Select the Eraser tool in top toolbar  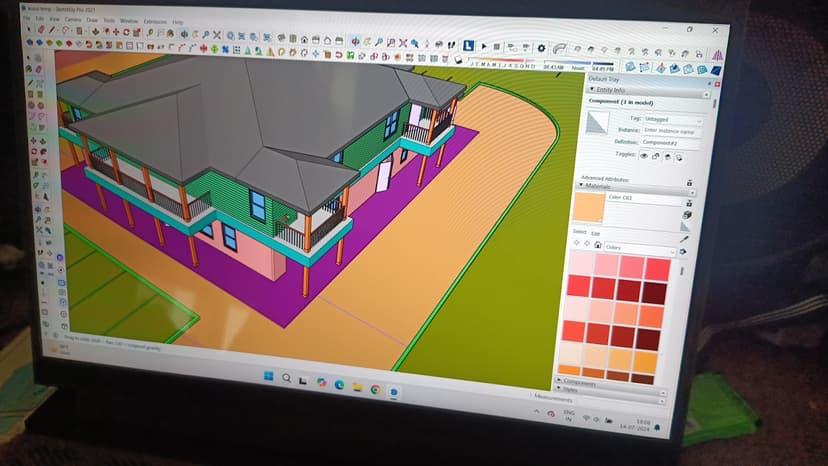(x=41, y=30)
